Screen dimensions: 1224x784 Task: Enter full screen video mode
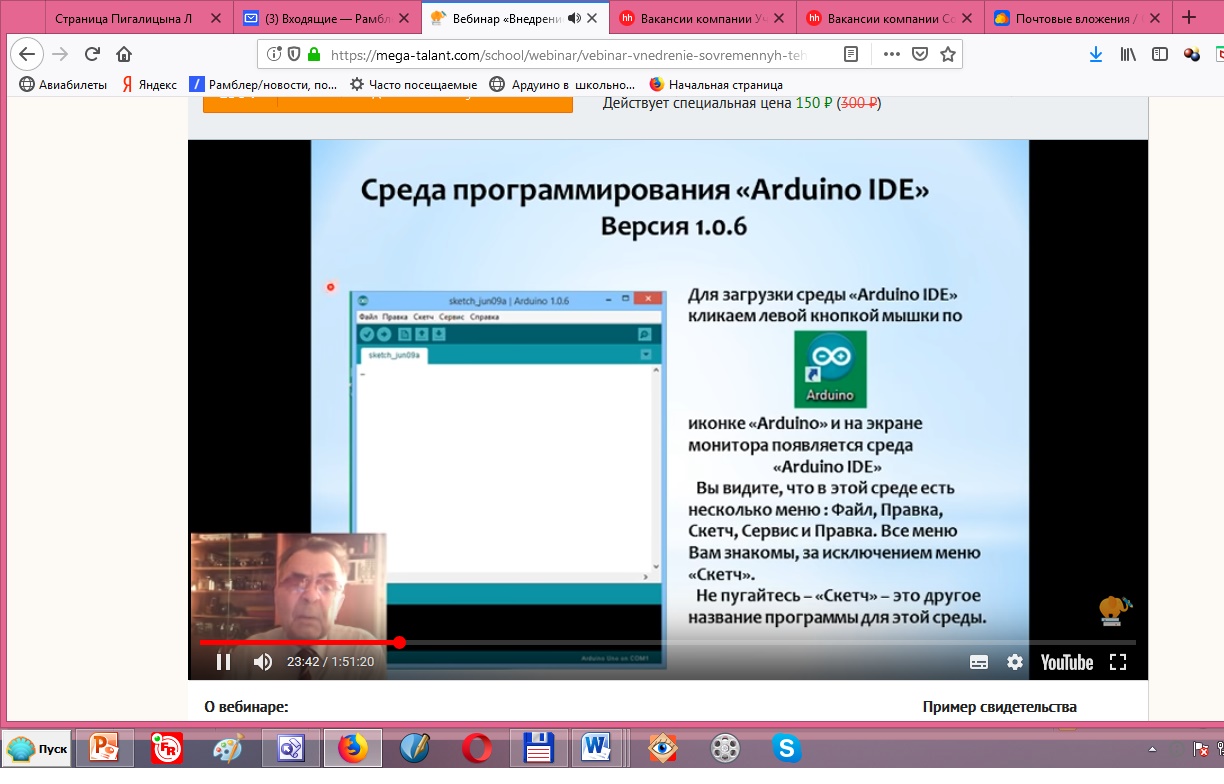point(1118,662)
